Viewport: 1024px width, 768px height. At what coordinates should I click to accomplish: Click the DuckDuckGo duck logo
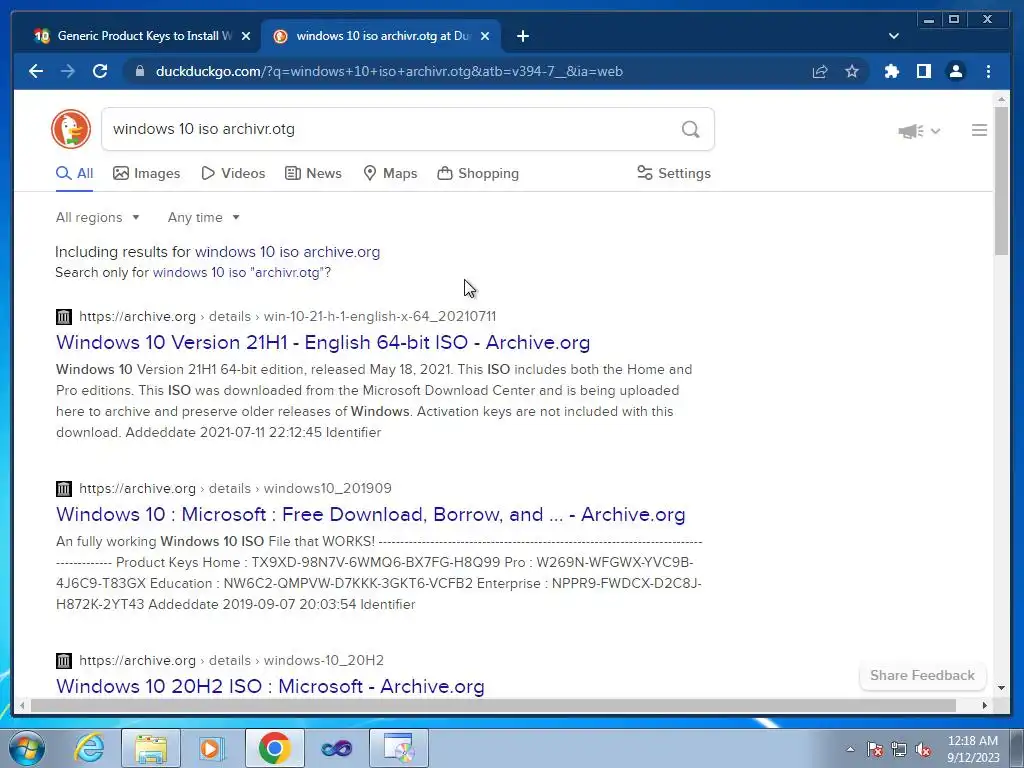pos(71,129)
